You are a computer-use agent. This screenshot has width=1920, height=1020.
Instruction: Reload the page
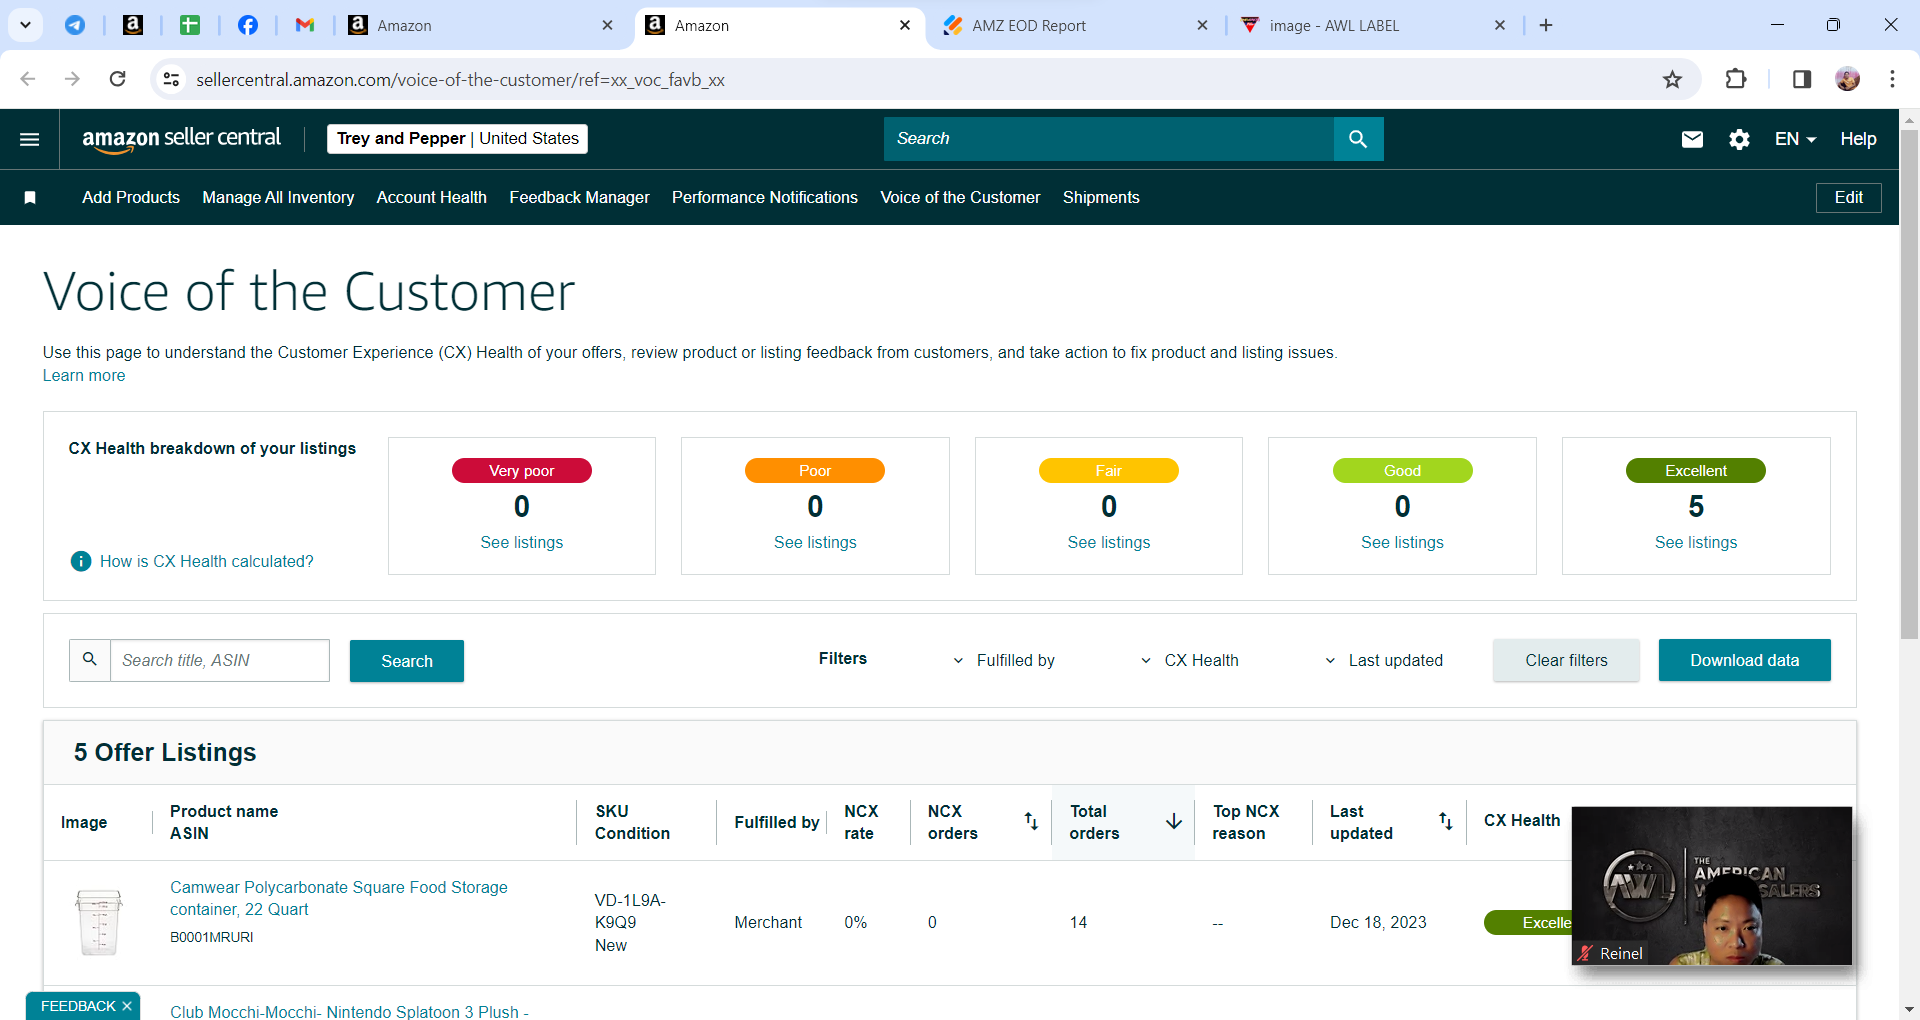pyautogui.click(x=117, y=80)
